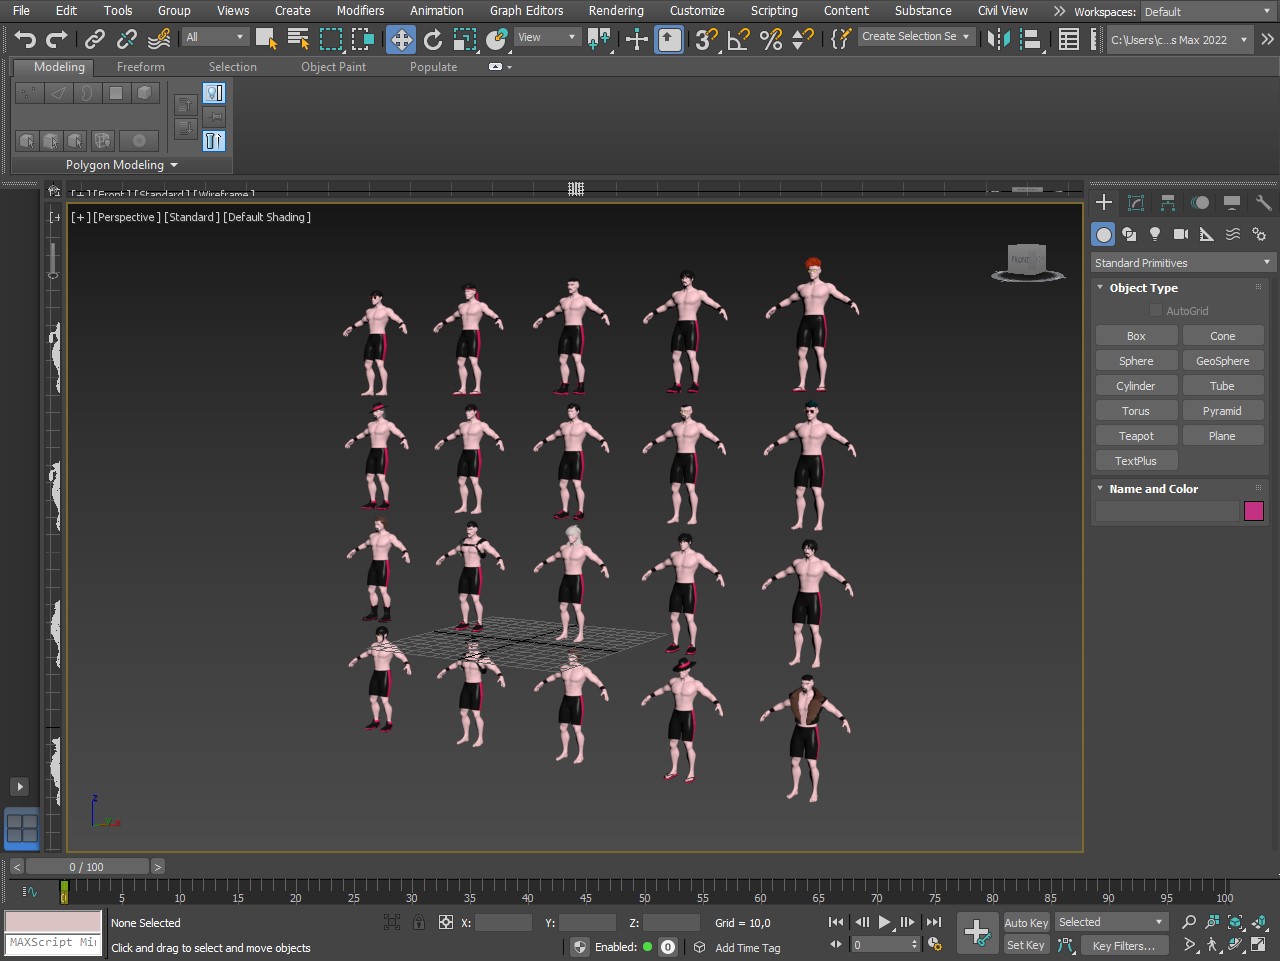Toggle the Angle Snap tool

tap(738, 39)
